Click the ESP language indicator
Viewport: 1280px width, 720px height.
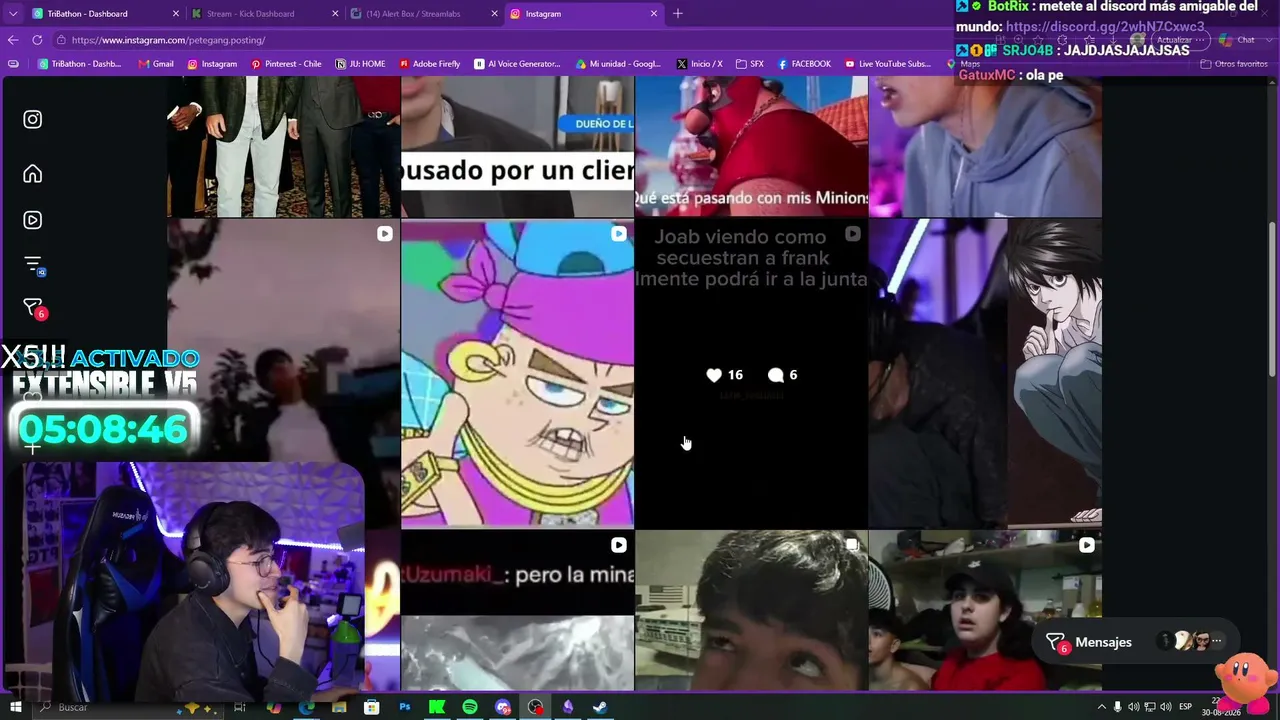[1186, 707]
